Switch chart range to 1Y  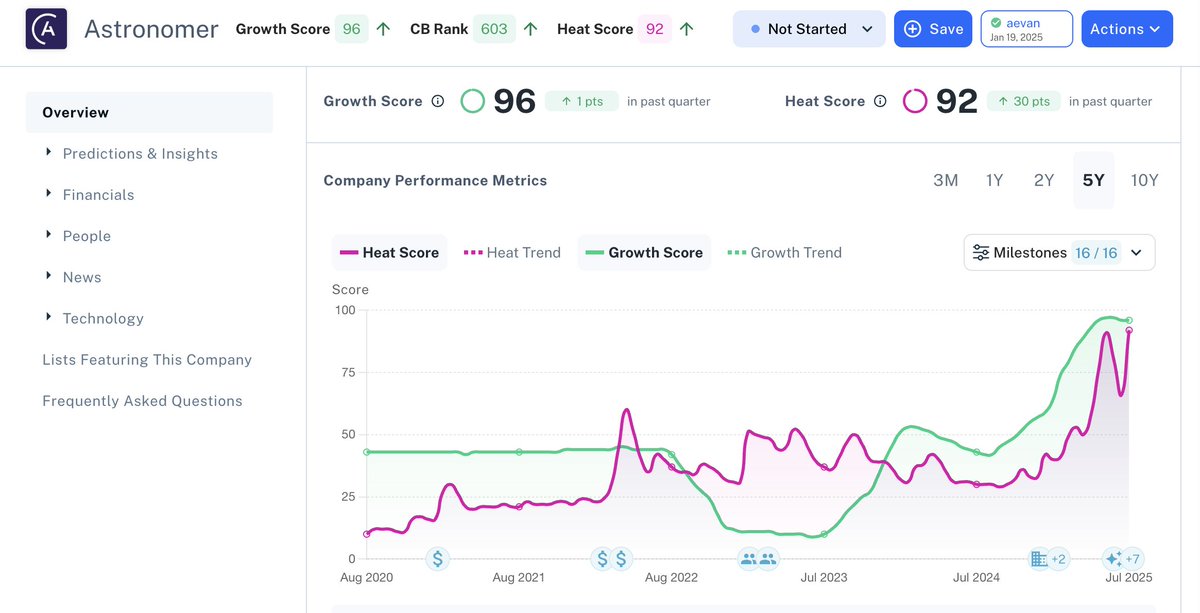point(994,181)
